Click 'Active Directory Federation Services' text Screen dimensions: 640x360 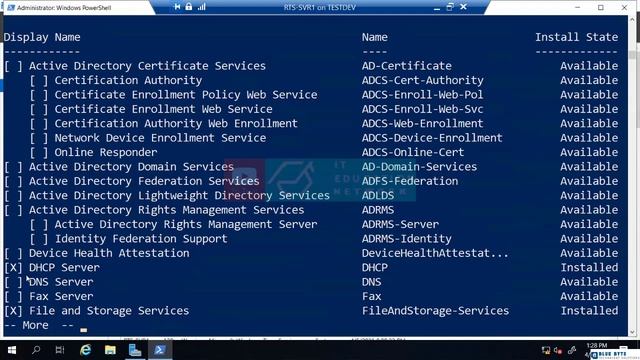144,181
